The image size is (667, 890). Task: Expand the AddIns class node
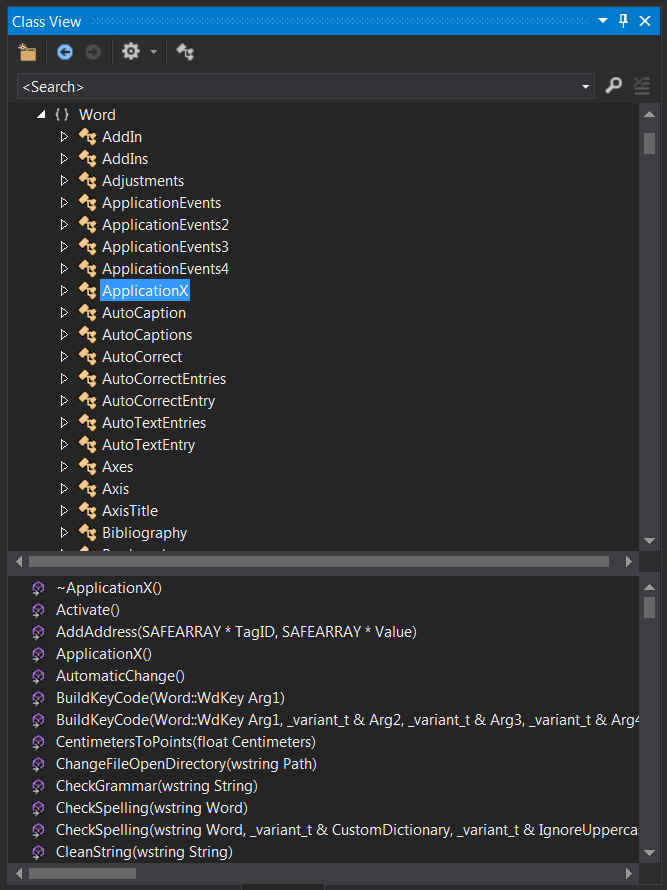click(x=64, y=159)
